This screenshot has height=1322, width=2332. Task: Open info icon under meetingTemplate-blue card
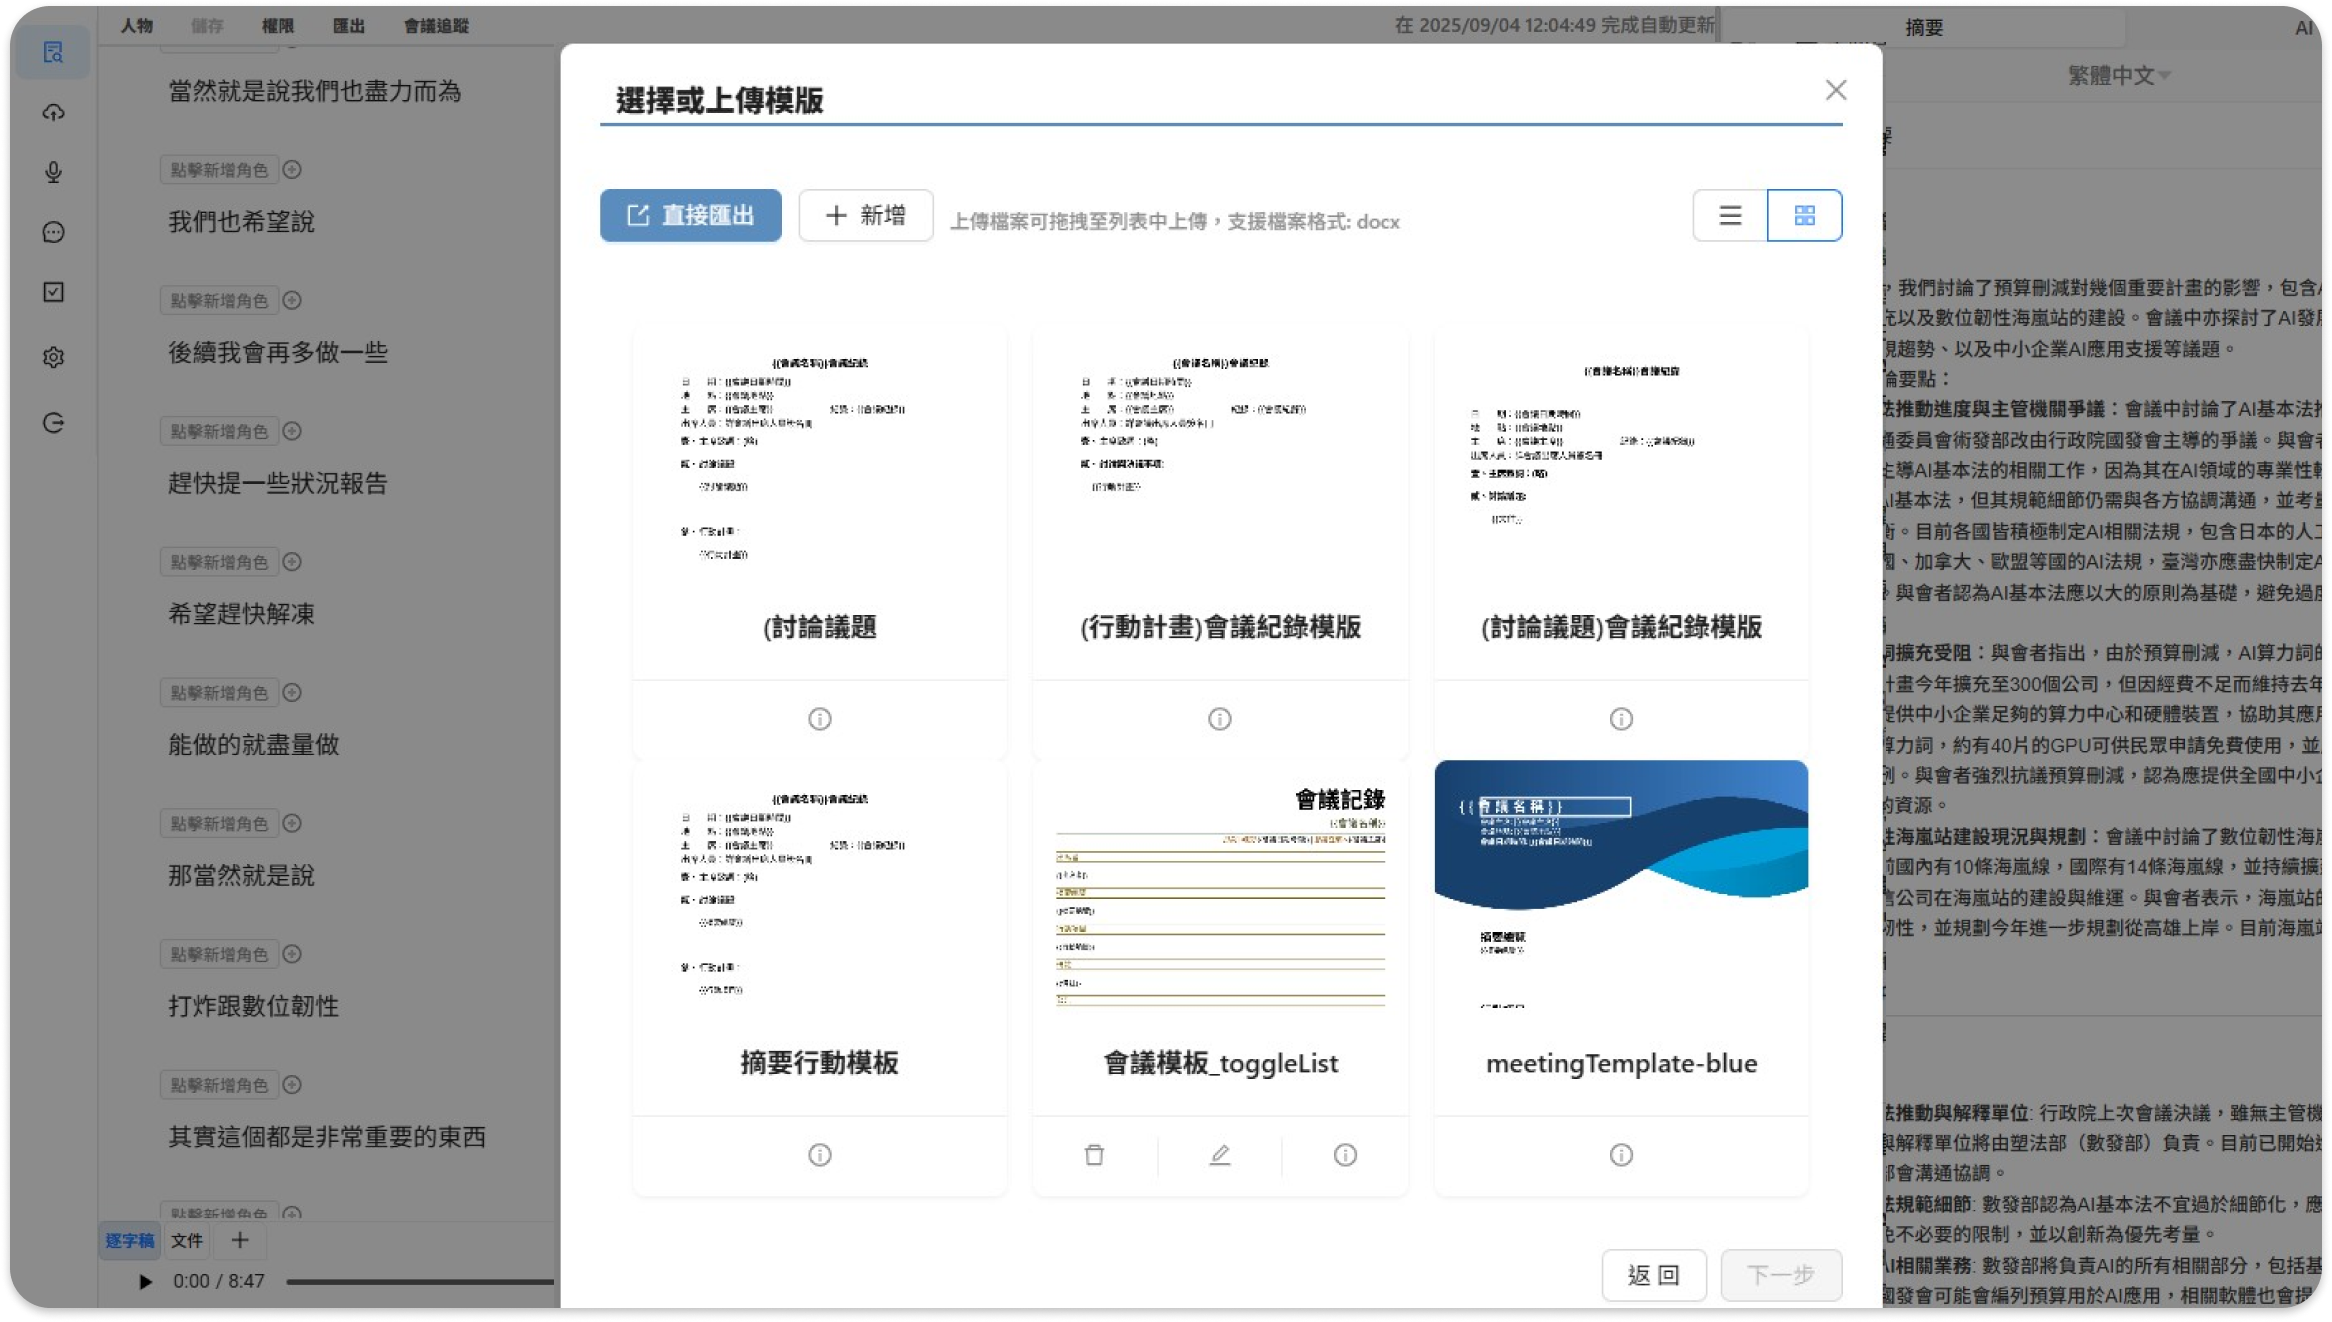coord(1621,1155)
